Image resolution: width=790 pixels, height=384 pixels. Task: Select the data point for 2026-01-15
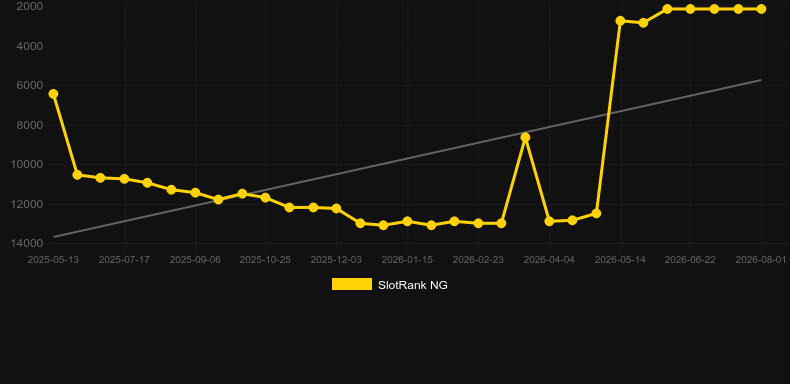(x=407, y=221)
